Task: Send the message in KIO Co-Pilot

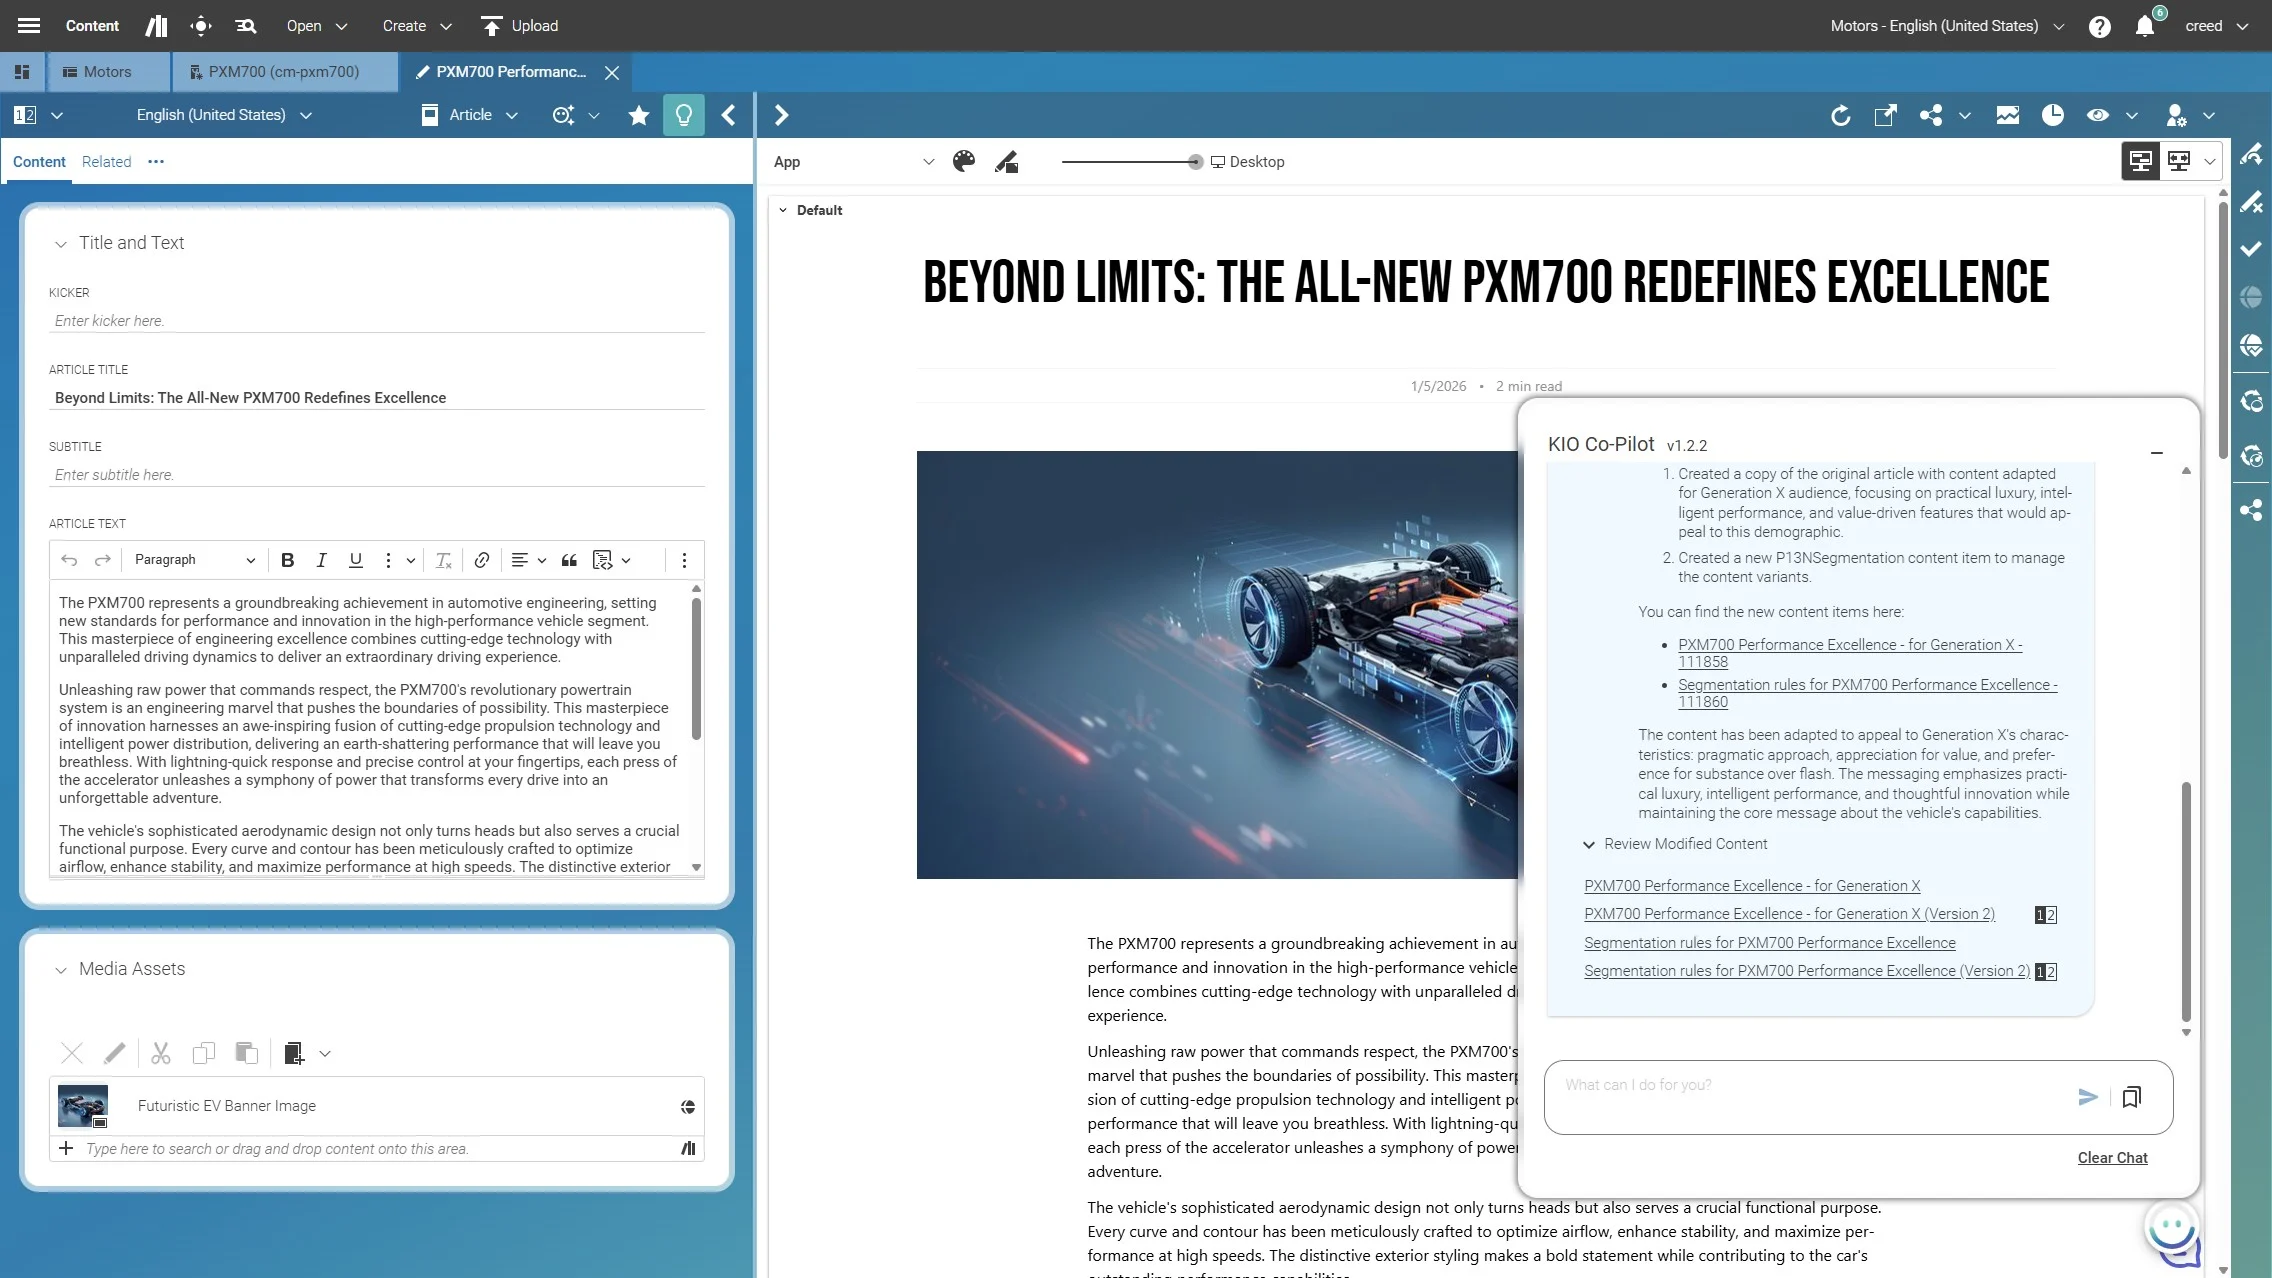Action: click(x=2087, y=1097)
